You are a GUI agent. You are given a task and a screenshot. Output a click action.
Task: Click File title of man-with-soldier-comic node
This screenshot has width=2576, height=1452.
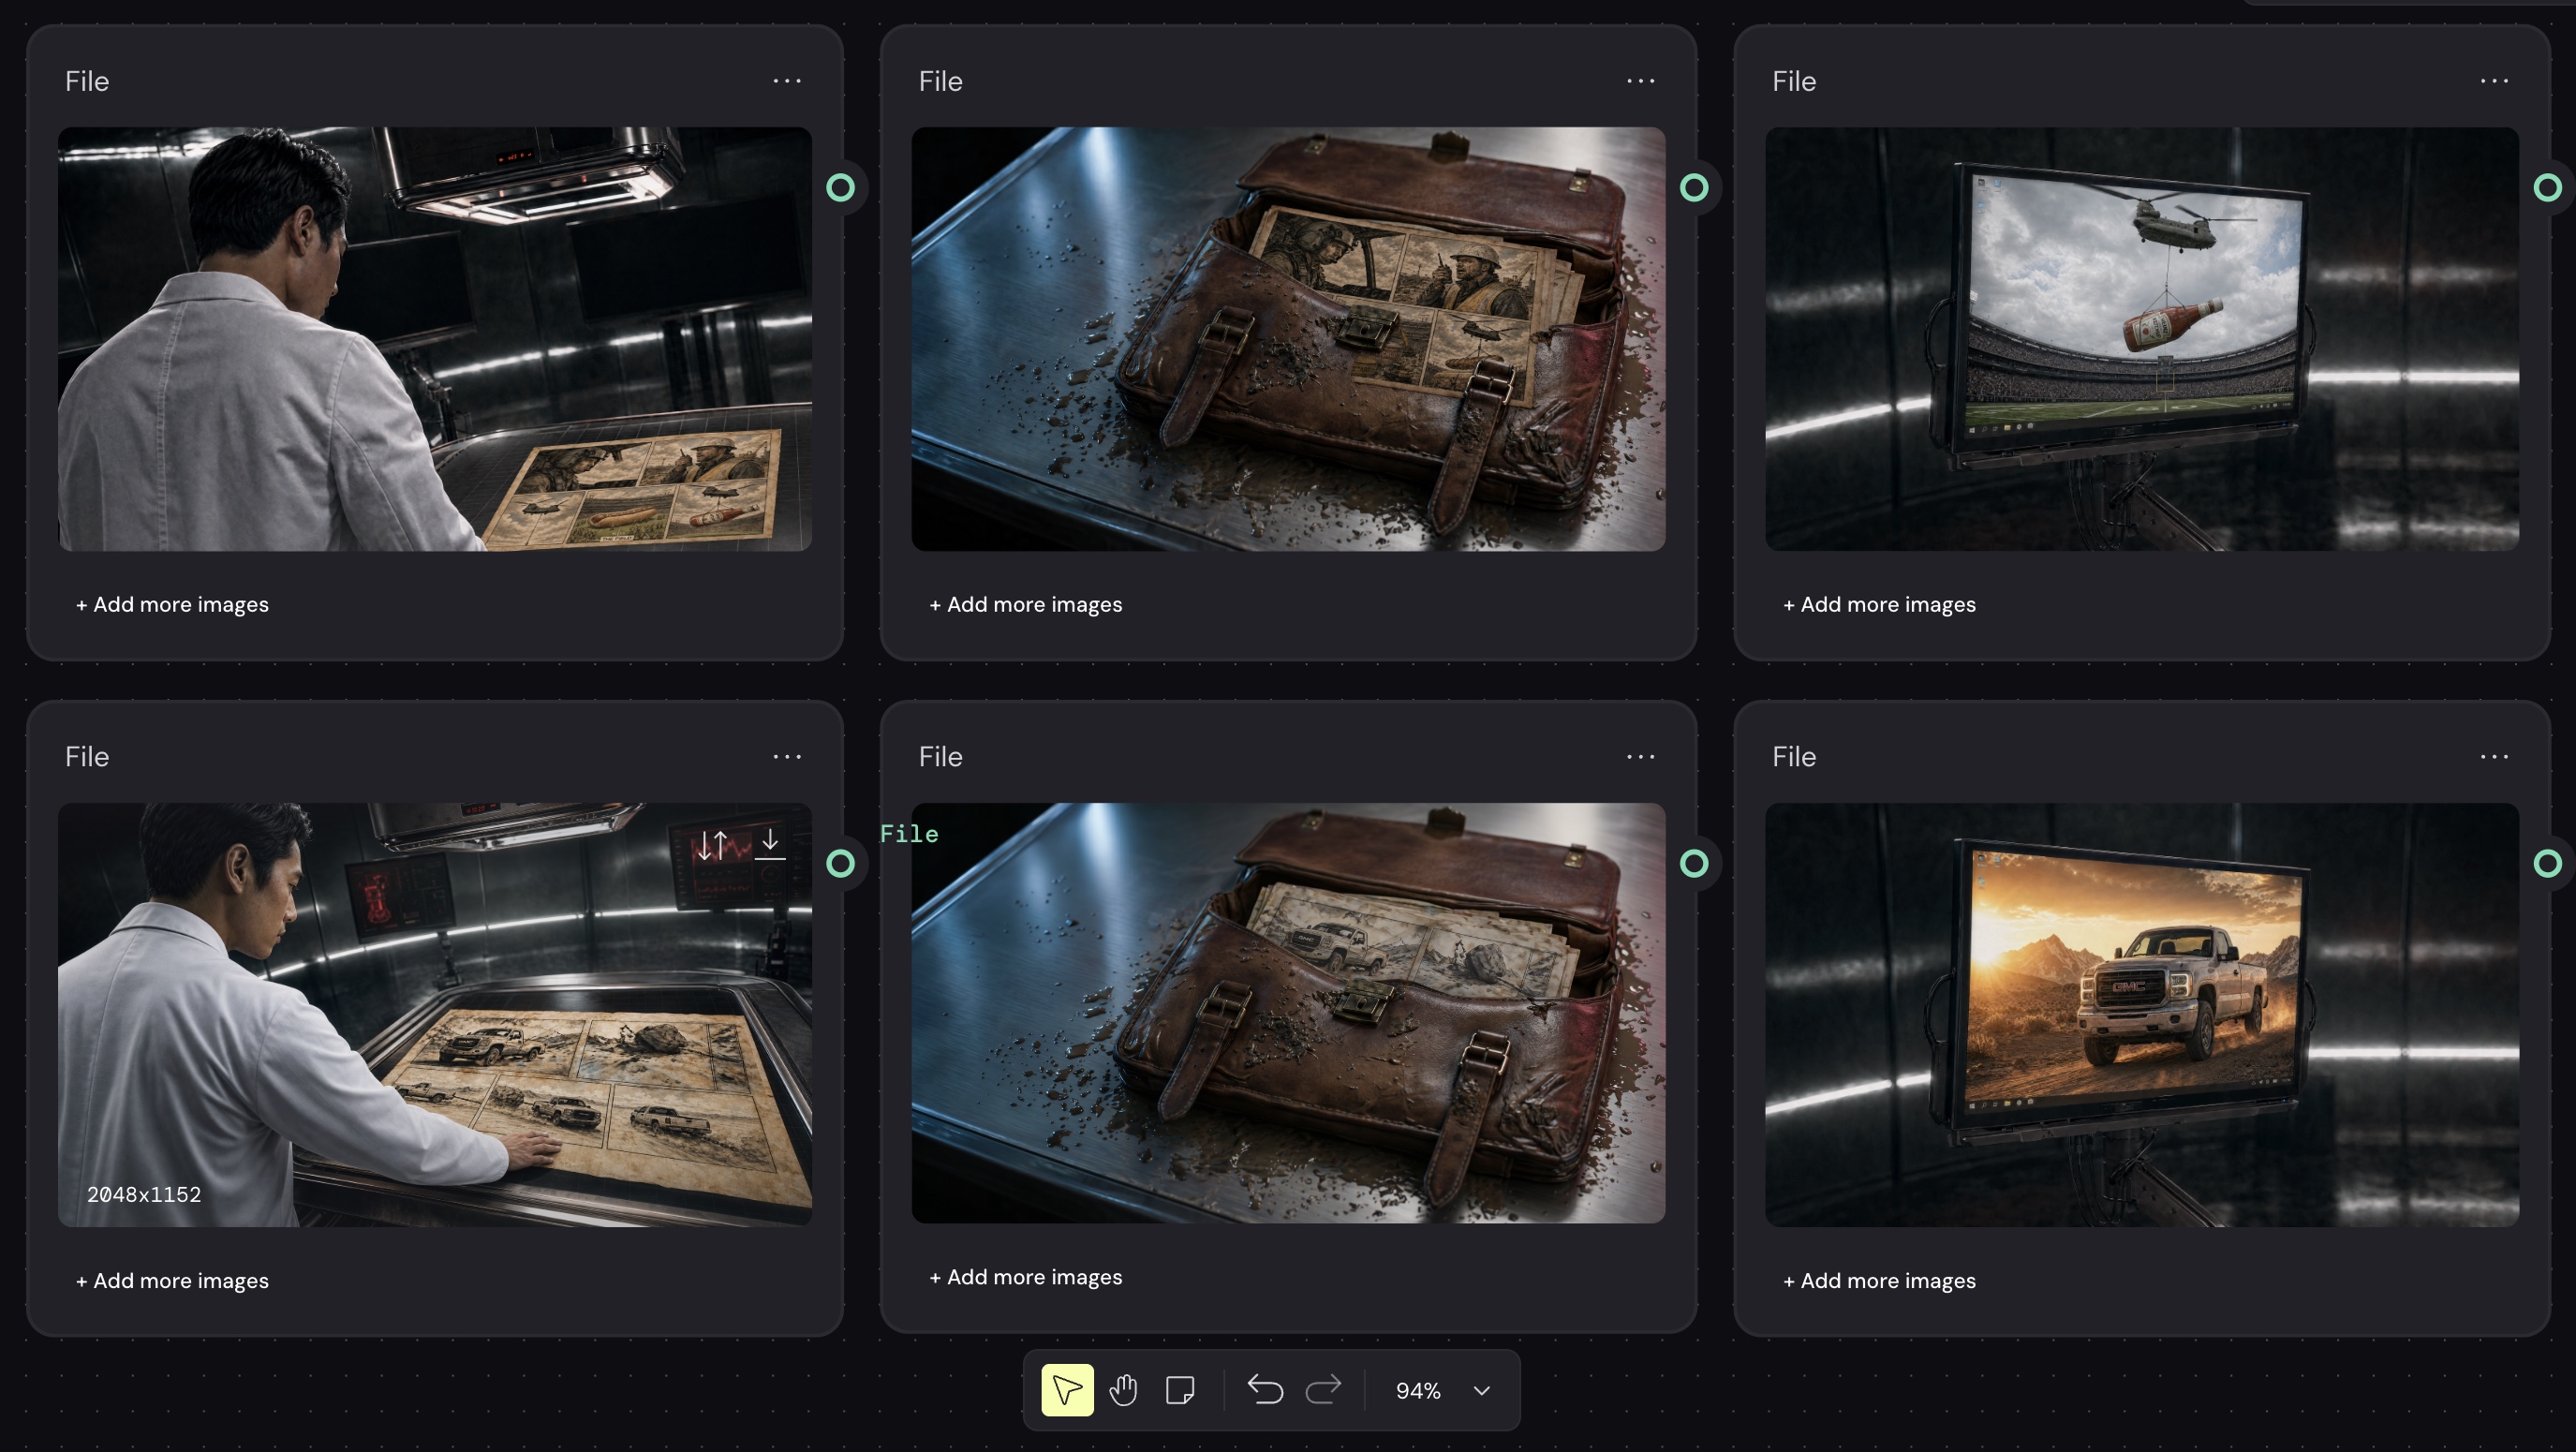click(87, 81)
